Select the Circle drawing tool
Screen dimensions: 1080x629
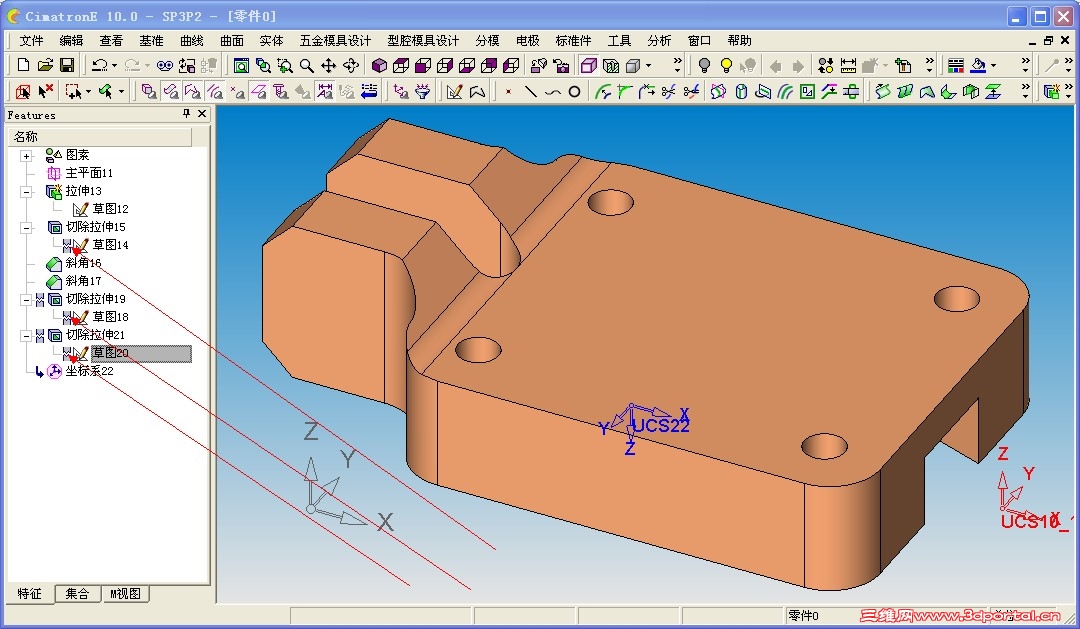click(x=574, y=91)
